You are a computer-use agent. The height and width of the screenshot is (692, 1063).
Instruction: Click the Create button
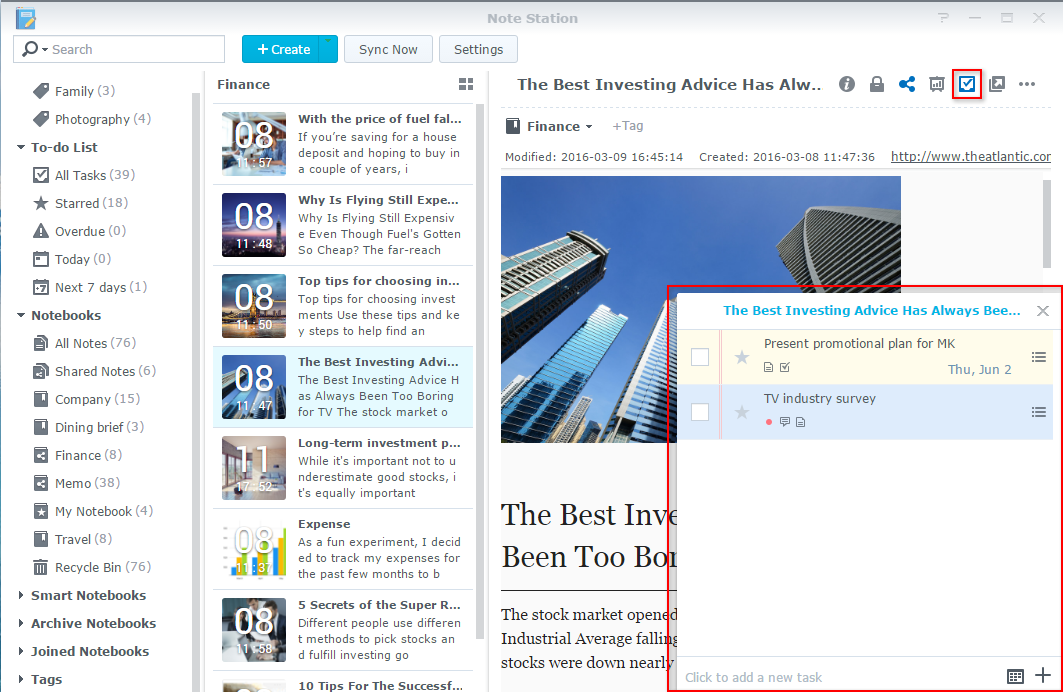pyautogui.click(x=281, y=49)
